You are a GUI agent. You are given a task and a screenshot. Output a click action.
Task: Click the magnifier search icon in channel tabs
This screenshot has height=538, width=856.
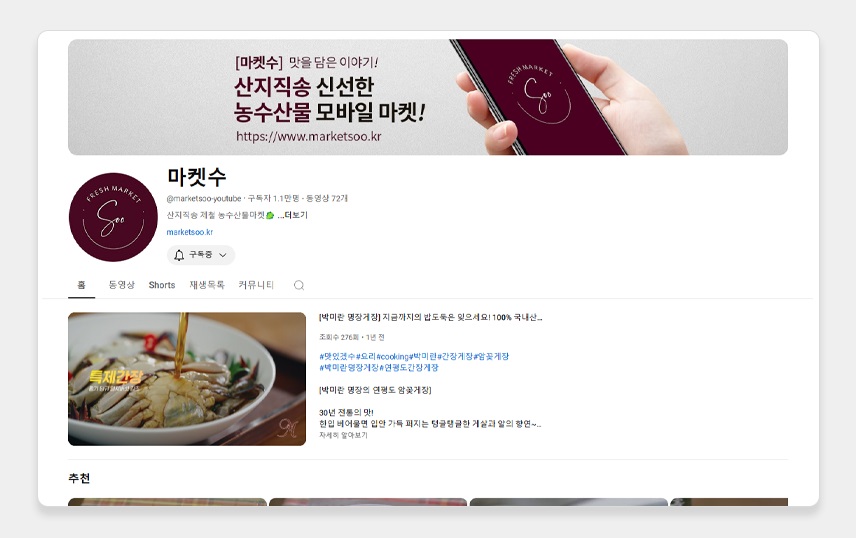(x=299, y=285)
